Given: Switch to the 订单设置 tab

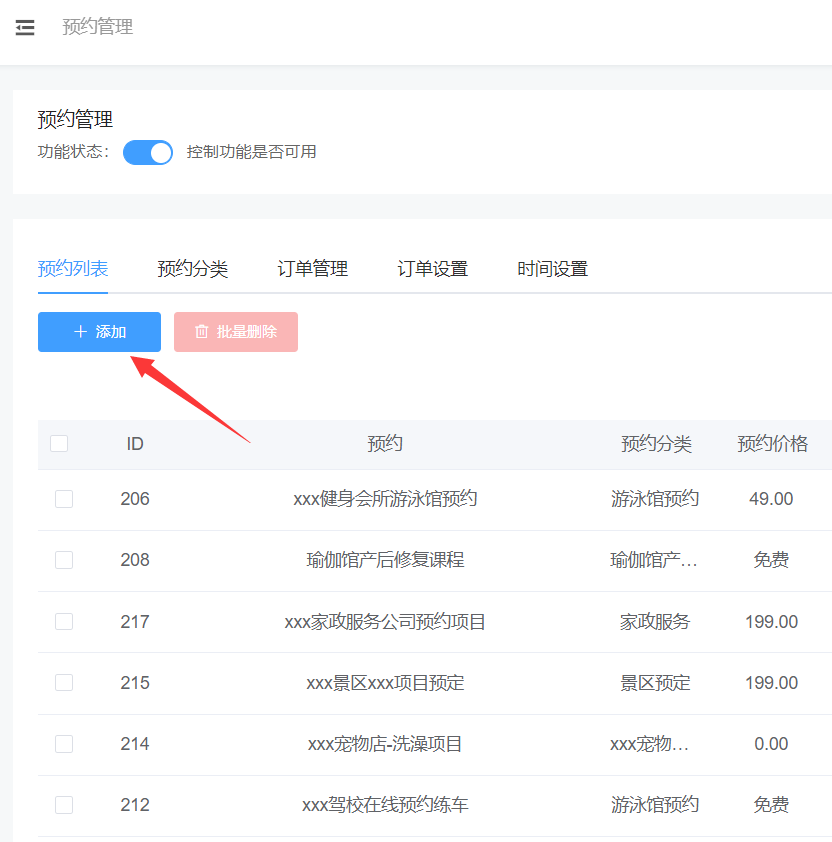Looking at the screenshot, I should [x=432, y=268].
